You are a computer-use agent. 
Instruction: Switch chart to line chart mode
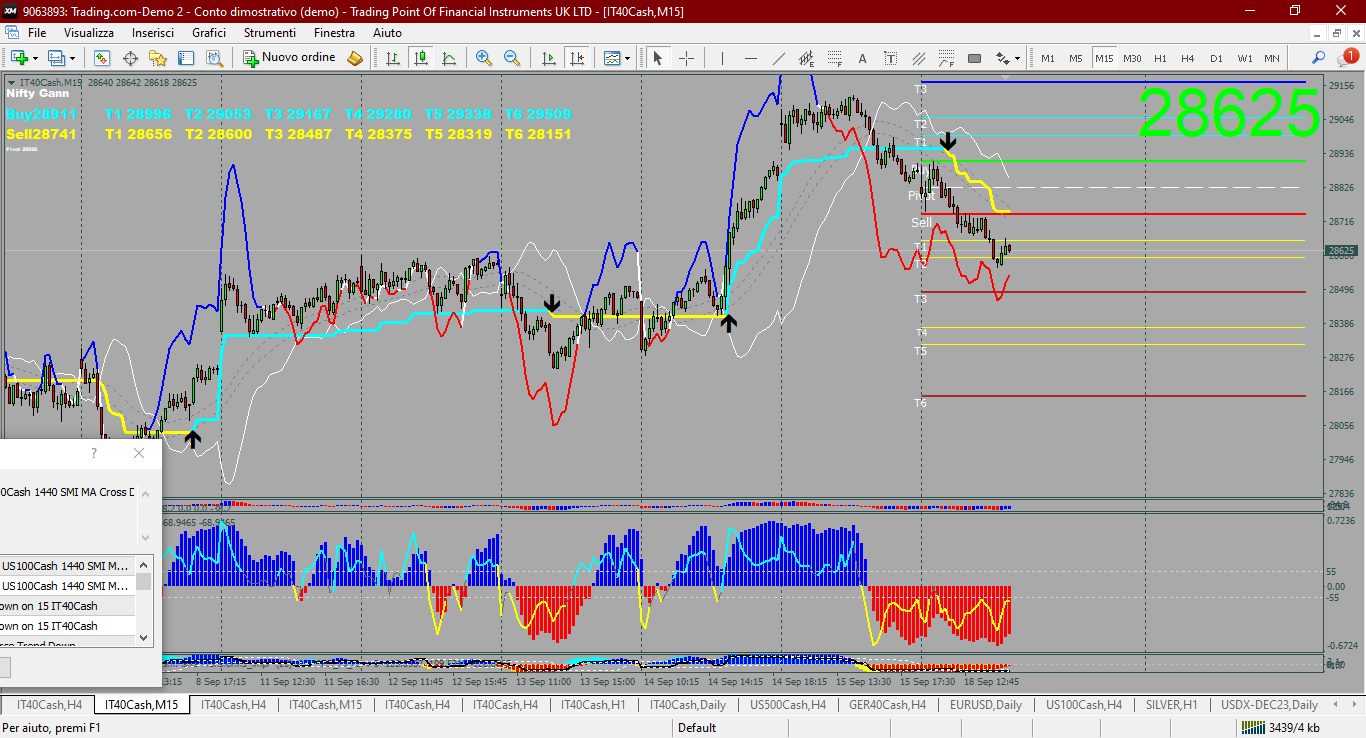449,58
